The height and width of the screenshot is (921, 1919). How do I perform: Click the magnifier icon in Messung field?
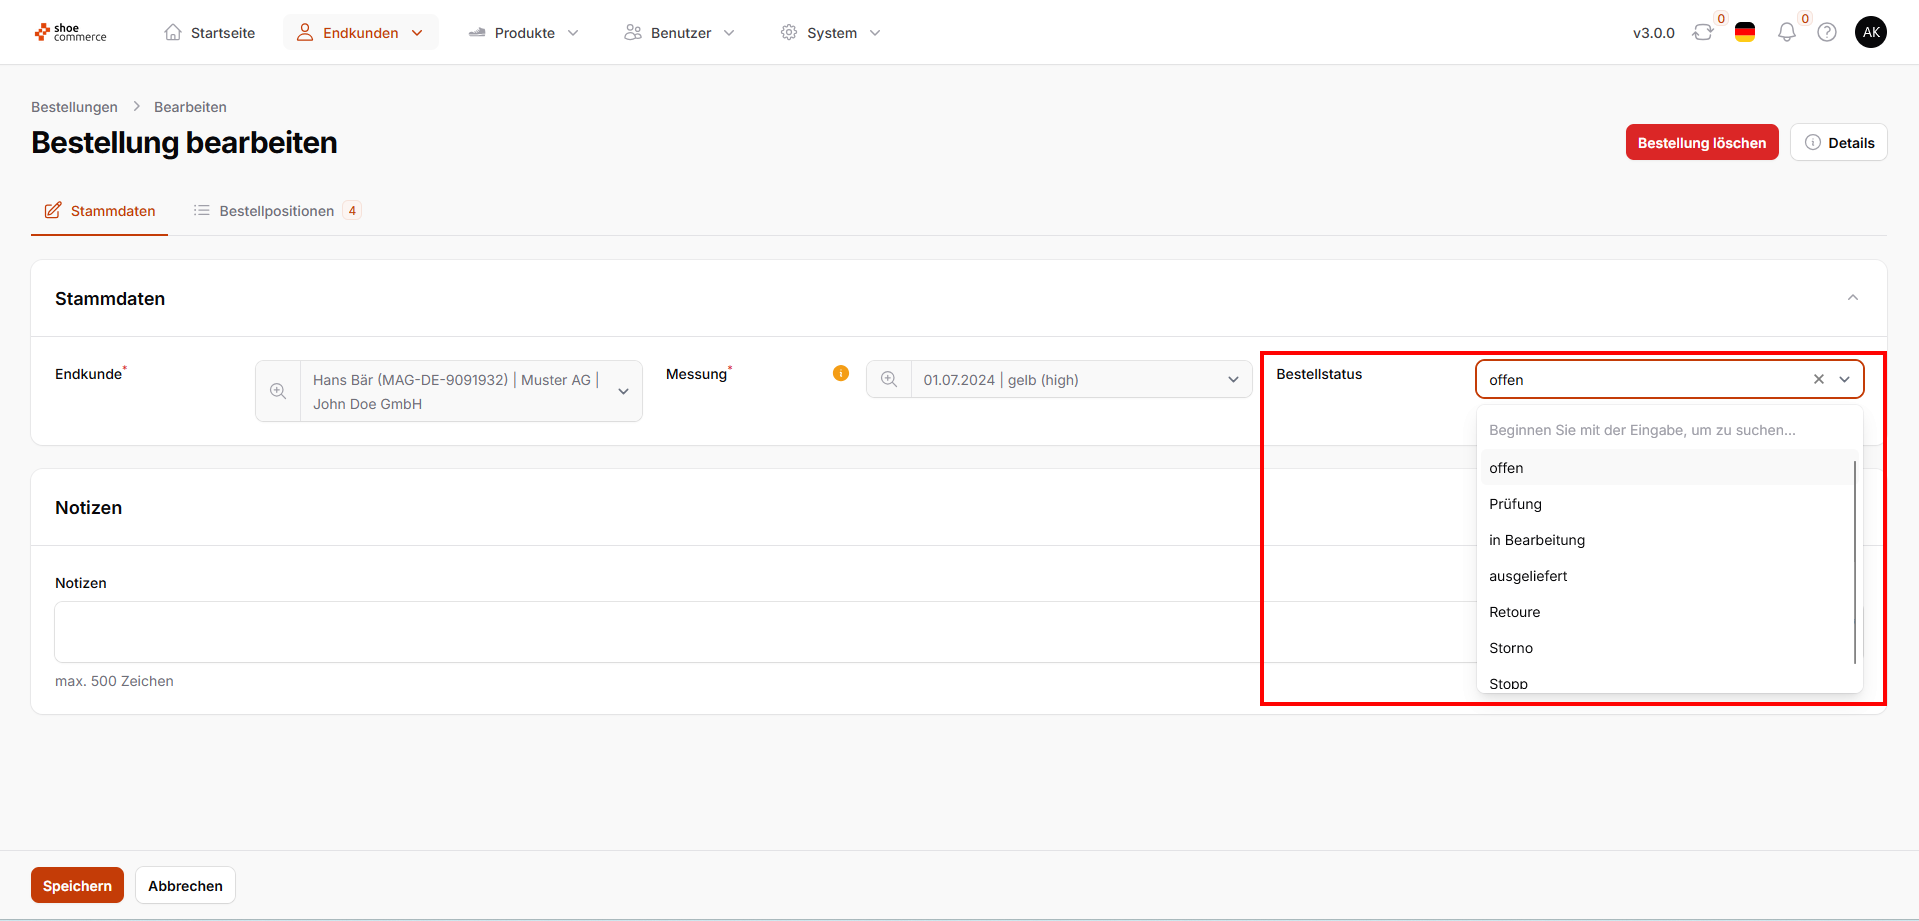pos(889,379)
